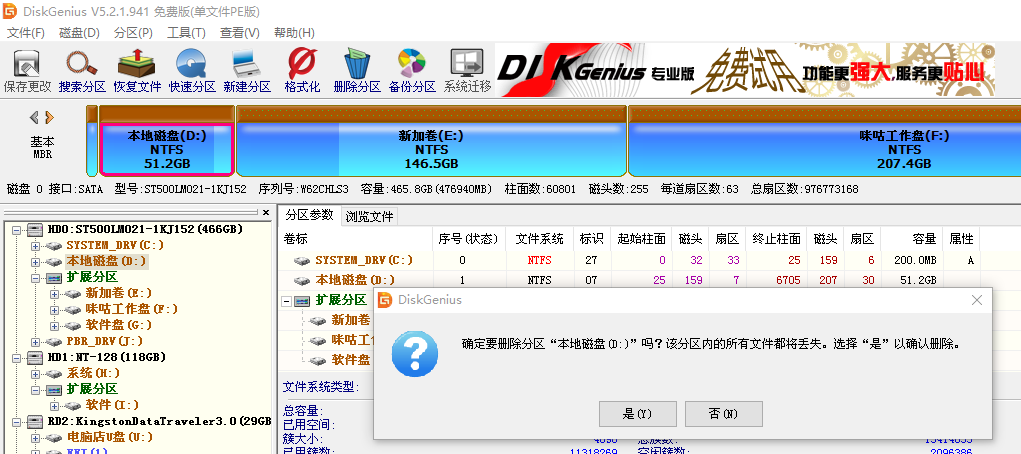Open the Search Partition (搜索分区) tool
This screenshot has height=454, width=1021.
coord(82,71)
